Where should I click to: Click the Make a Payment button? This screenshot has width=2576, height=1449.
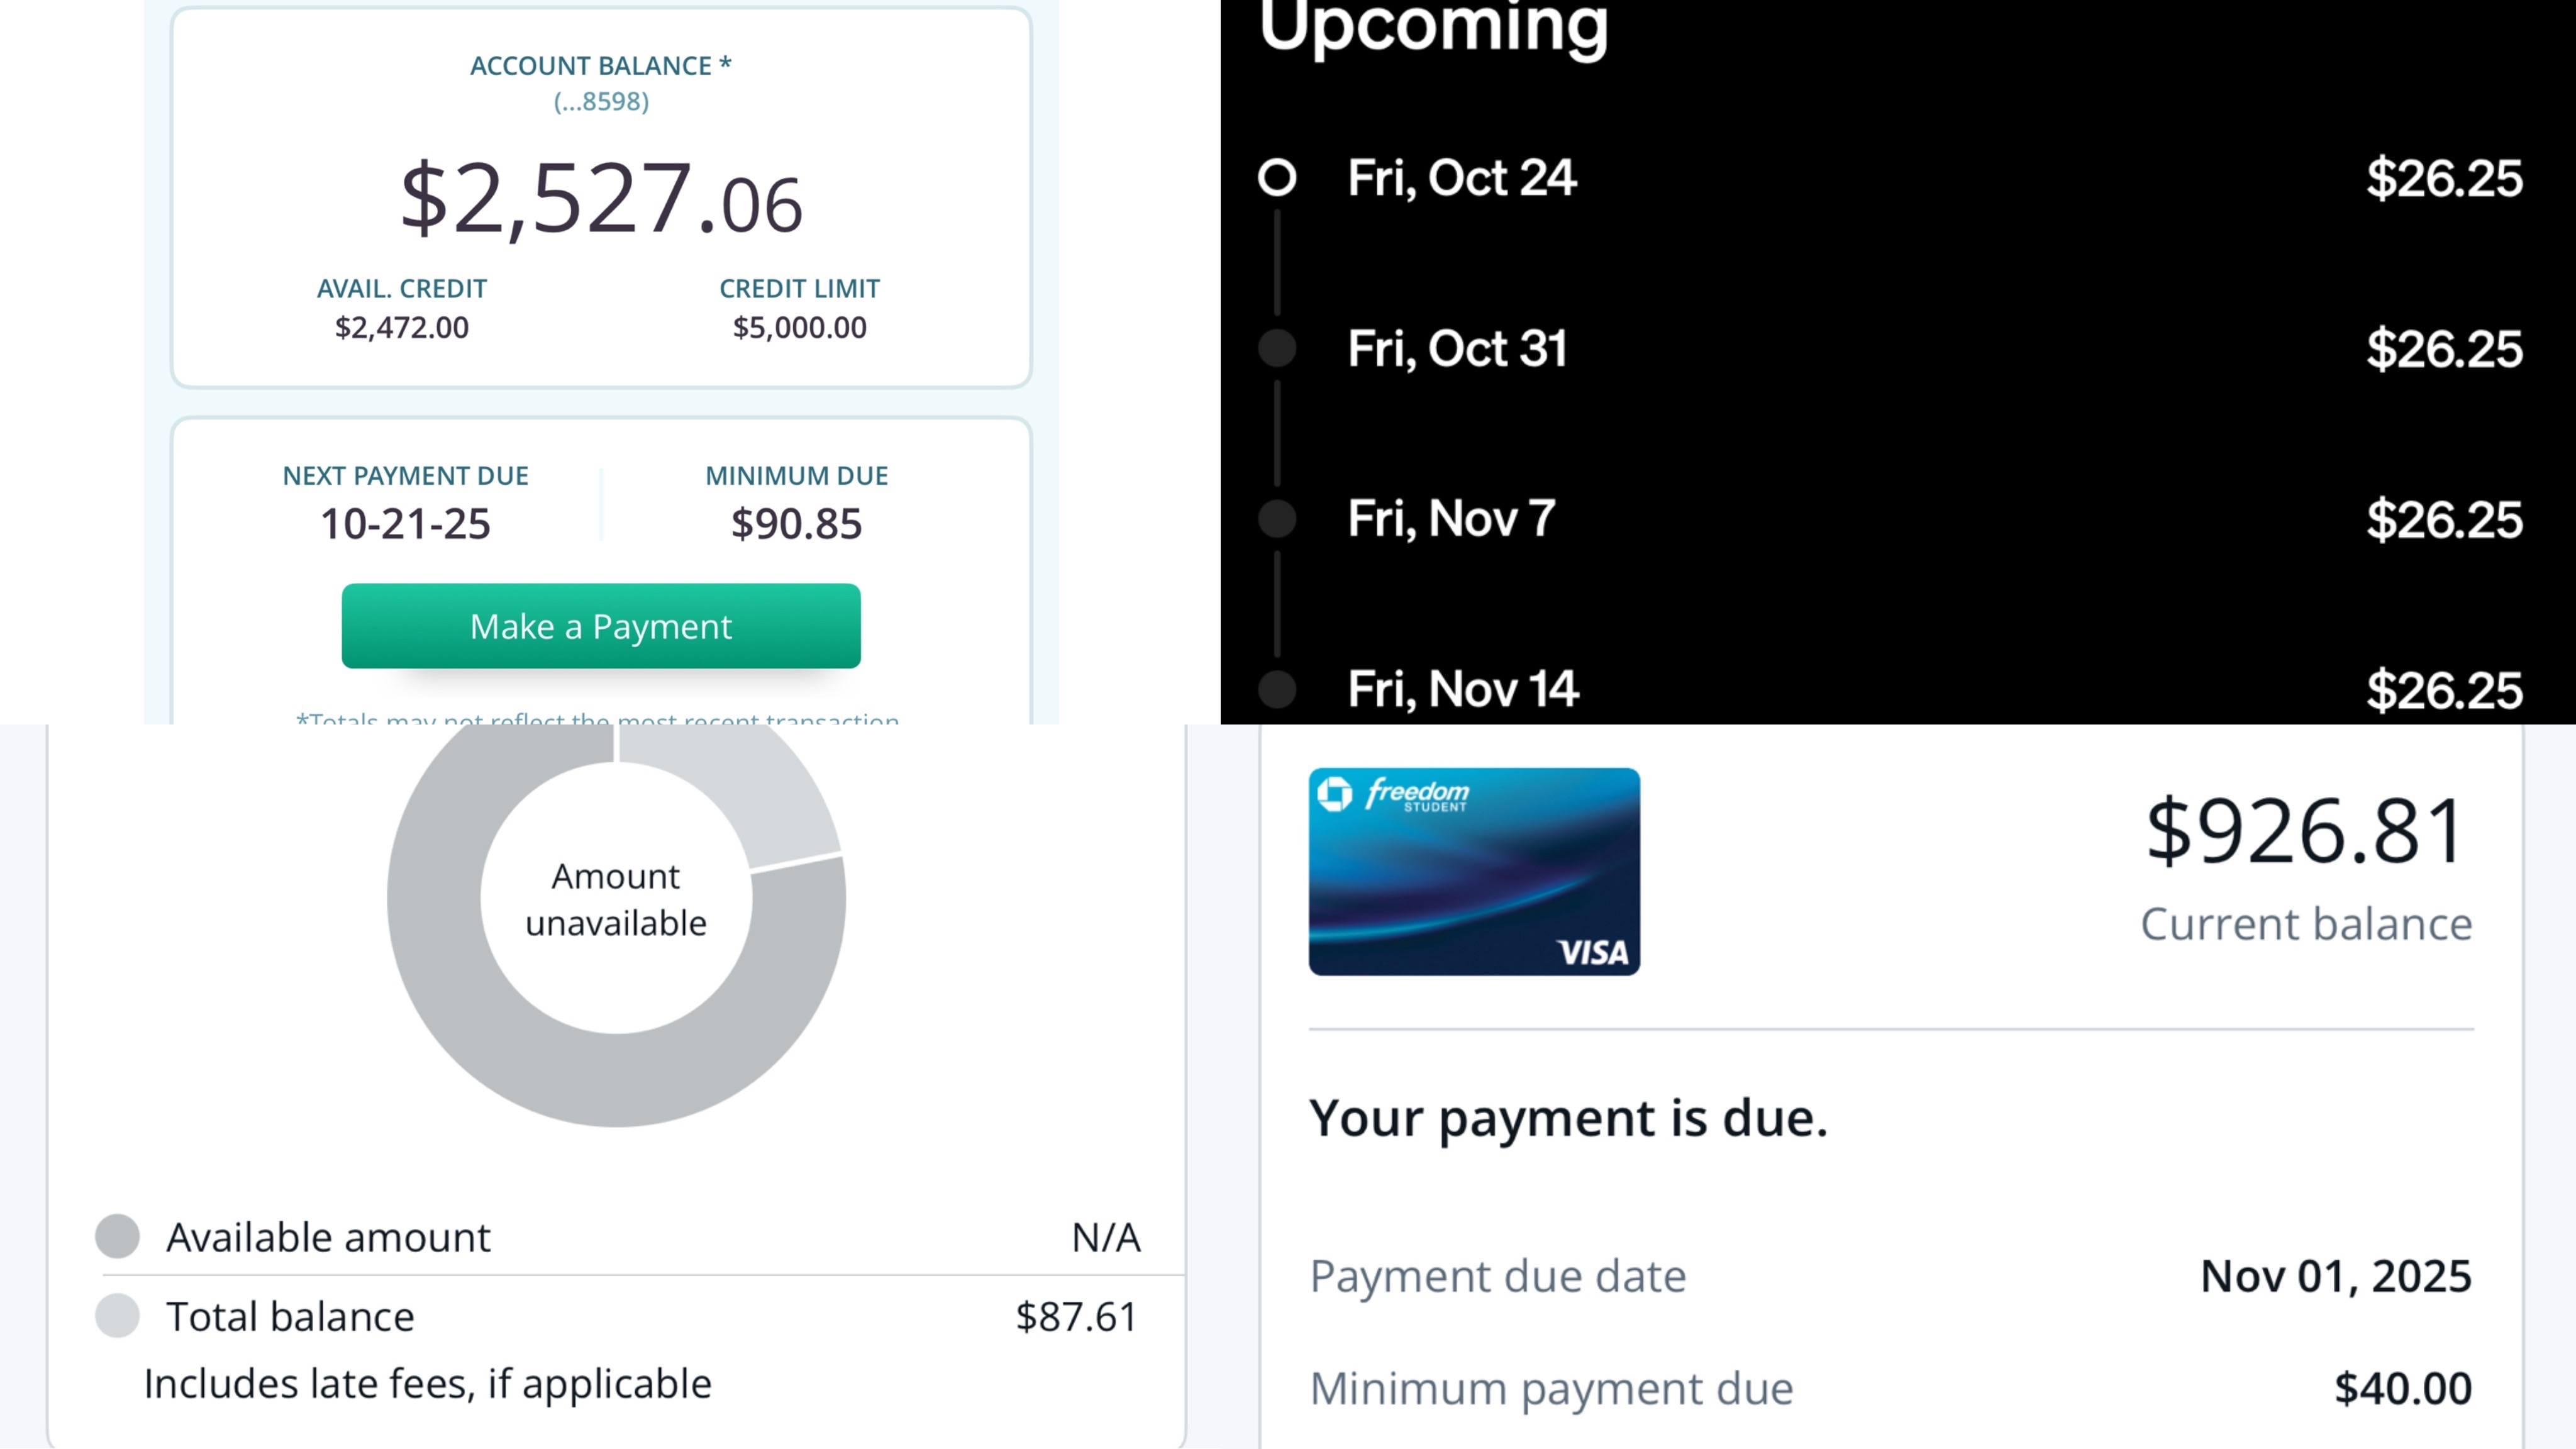[601, 626]
